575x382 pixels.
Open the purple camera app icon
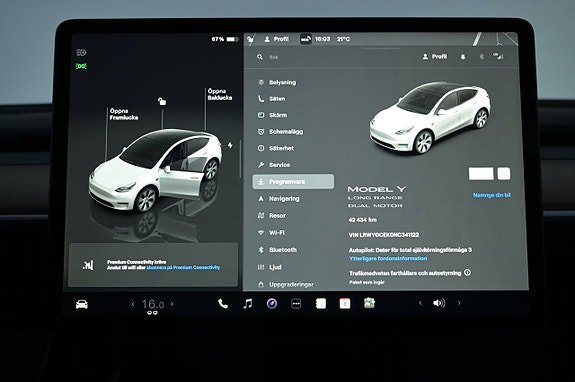(272, 304)
